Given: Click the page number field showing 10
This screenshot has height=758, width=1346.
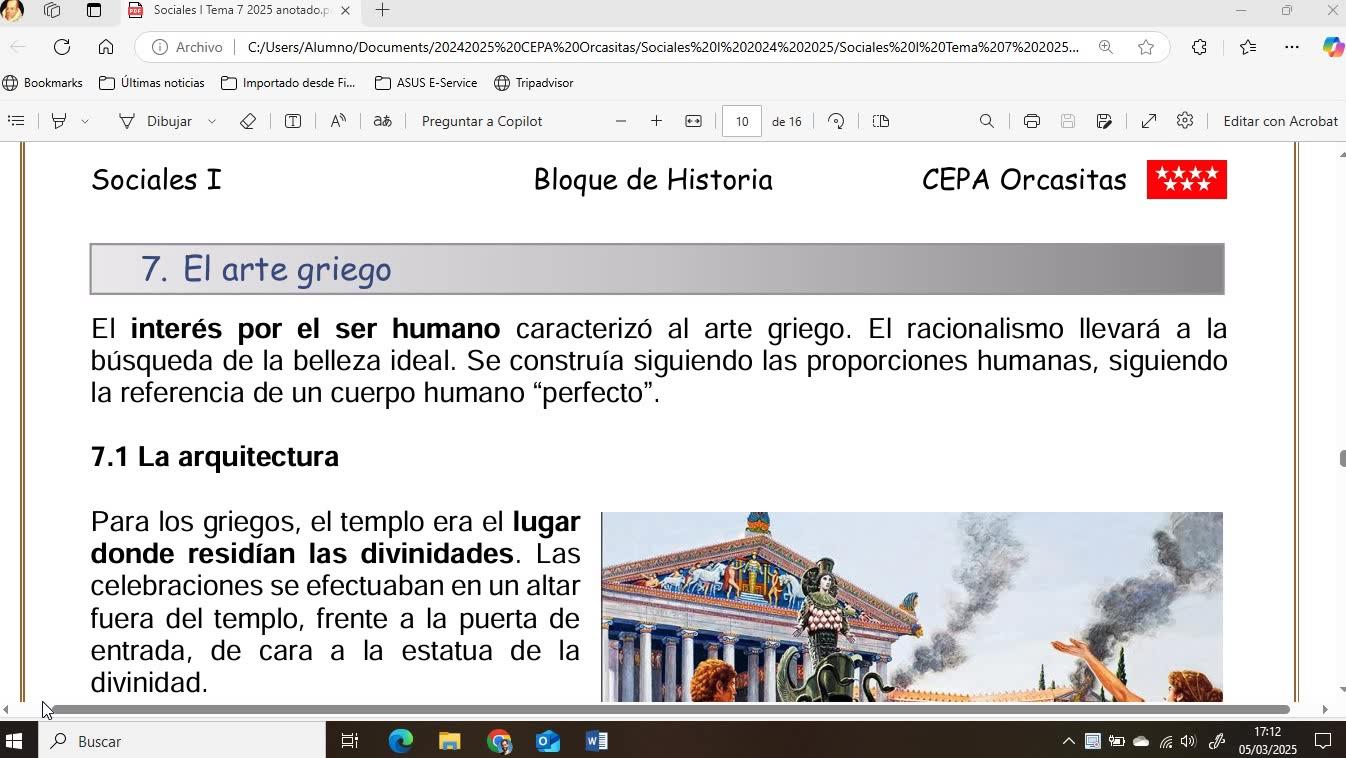Looking at the screenshot, I should click(742, 121).
